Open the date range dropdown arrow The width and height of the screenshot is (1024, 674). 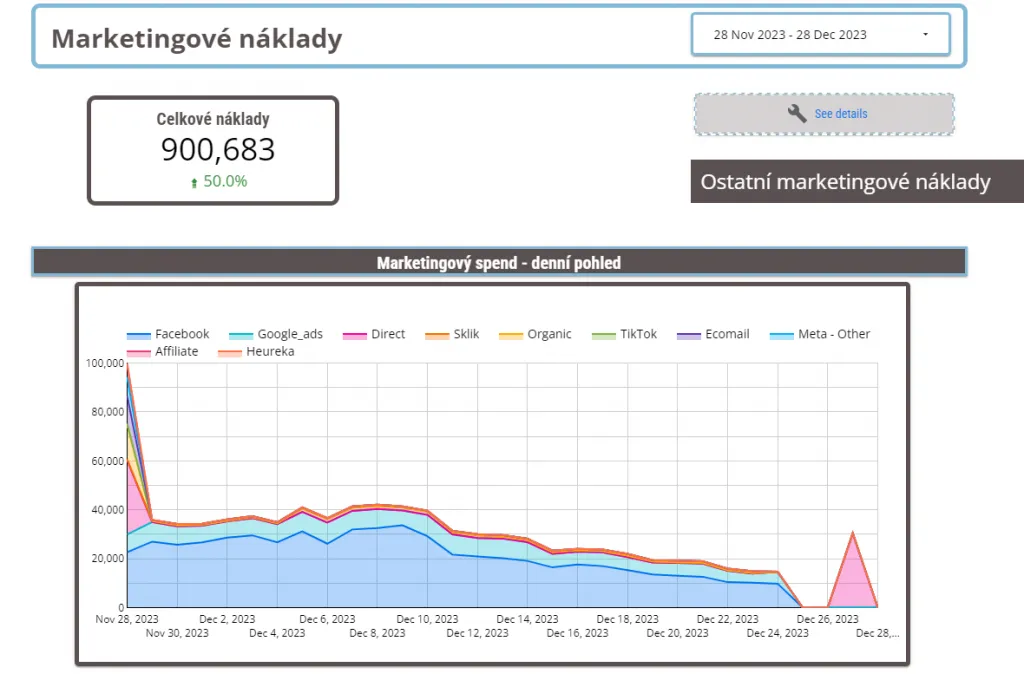coord(925,35)
